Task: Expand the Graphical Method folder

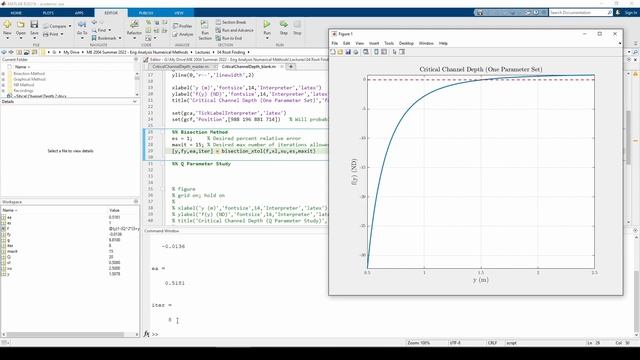Action: point(3,79)
